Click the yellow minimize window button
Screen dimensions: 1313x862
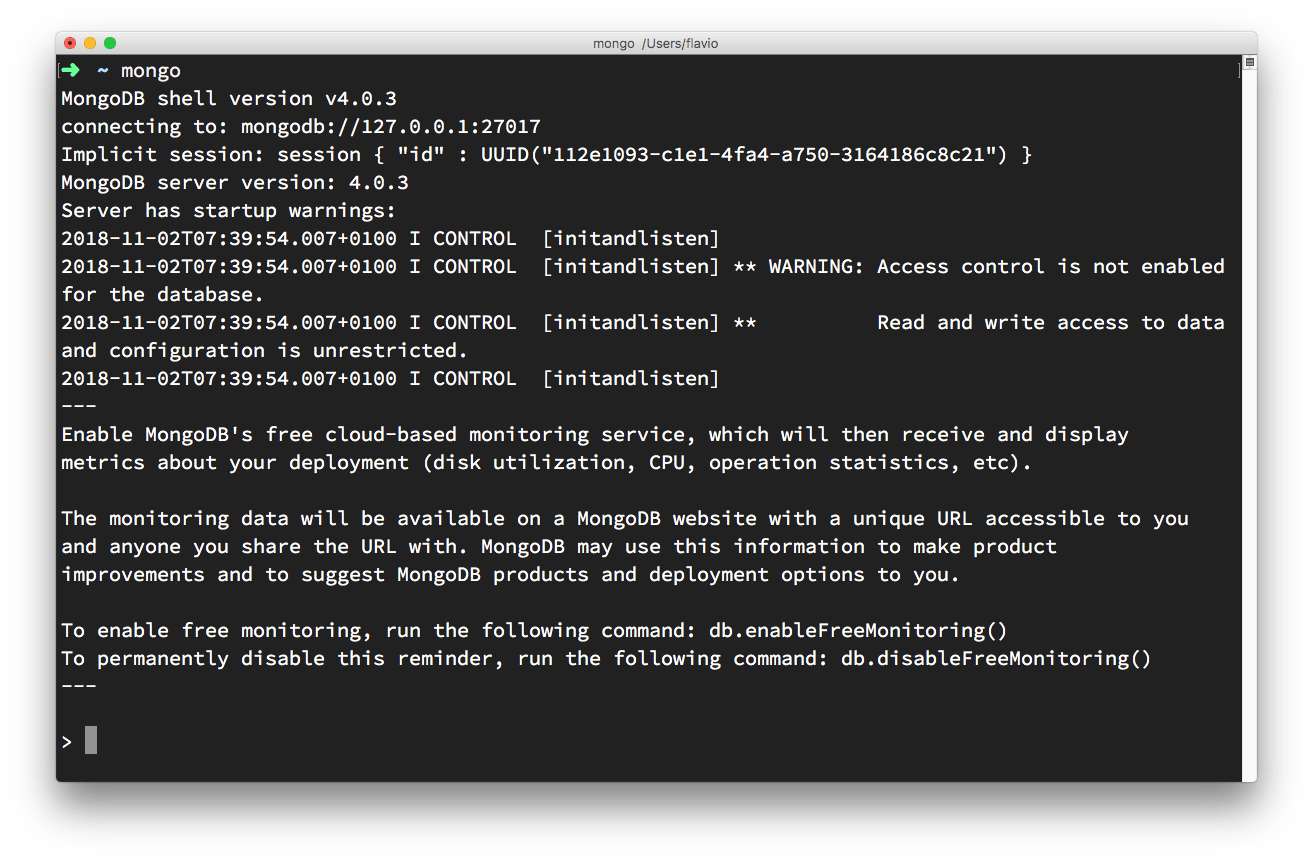click(x=90, y=43)
